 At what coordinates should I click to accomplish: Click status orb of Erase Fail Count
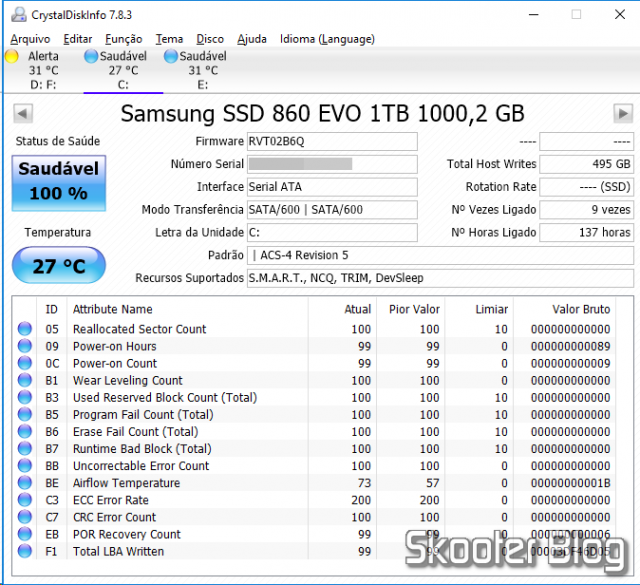pos(25,432)
